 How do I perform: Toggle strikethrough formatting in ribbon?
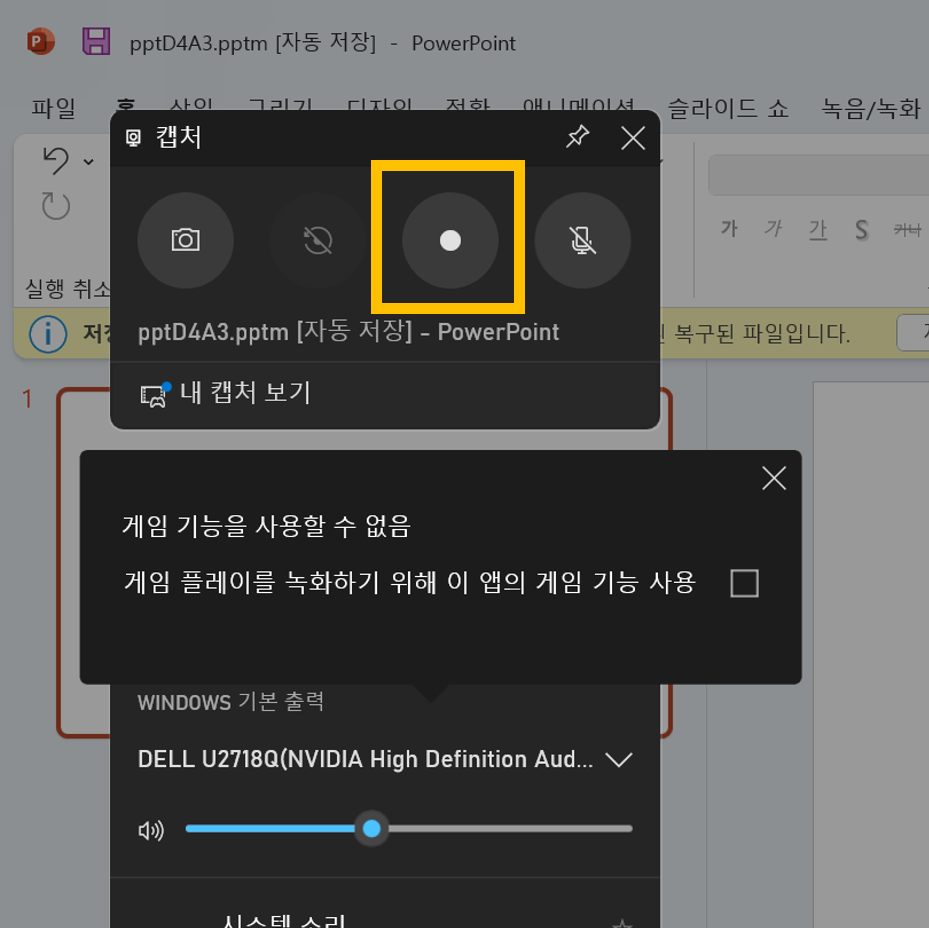907,229
